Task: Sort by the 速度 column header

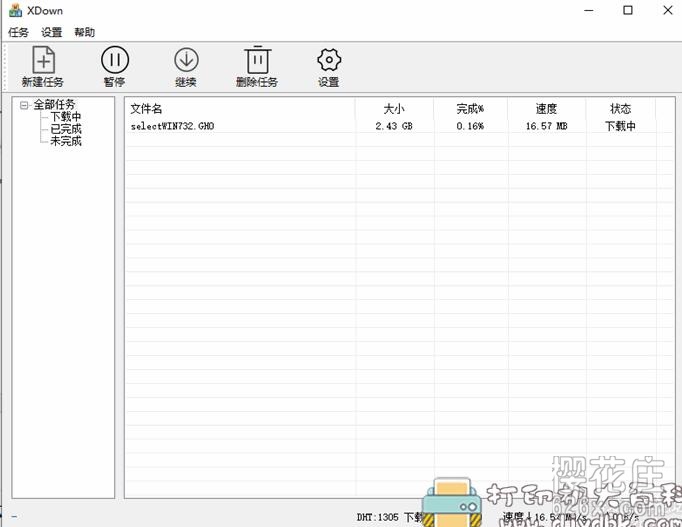Action: (x=546, y=109)
